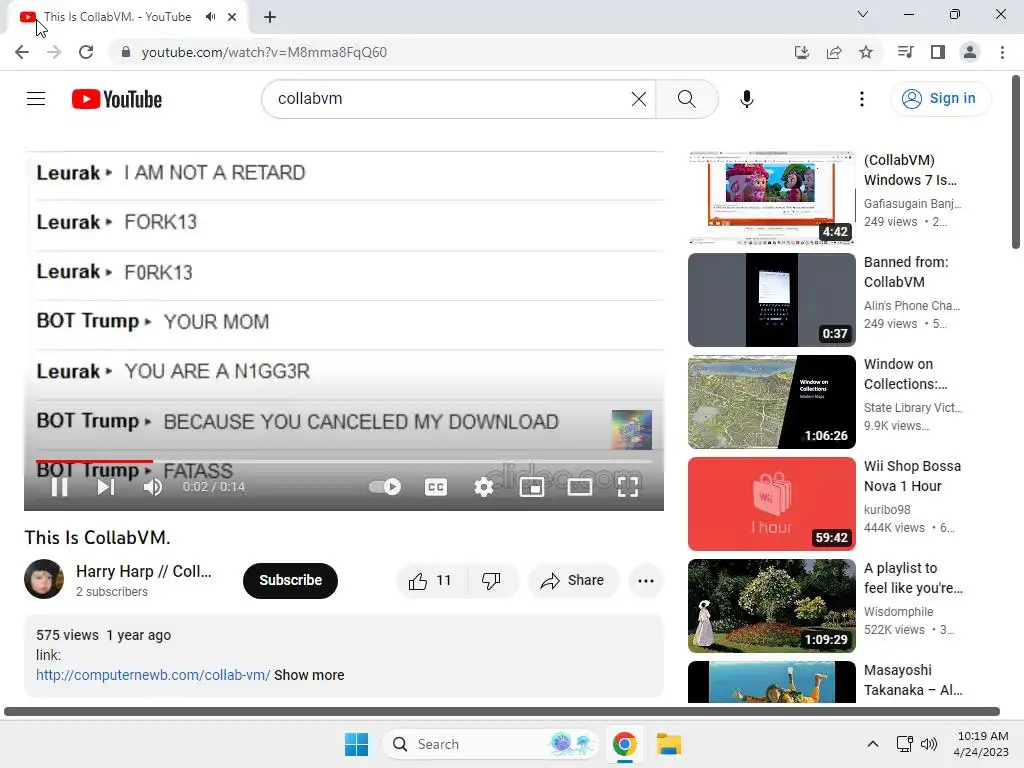
Task: Subscribe to Harry Harp channel
Action: [290, 580]
